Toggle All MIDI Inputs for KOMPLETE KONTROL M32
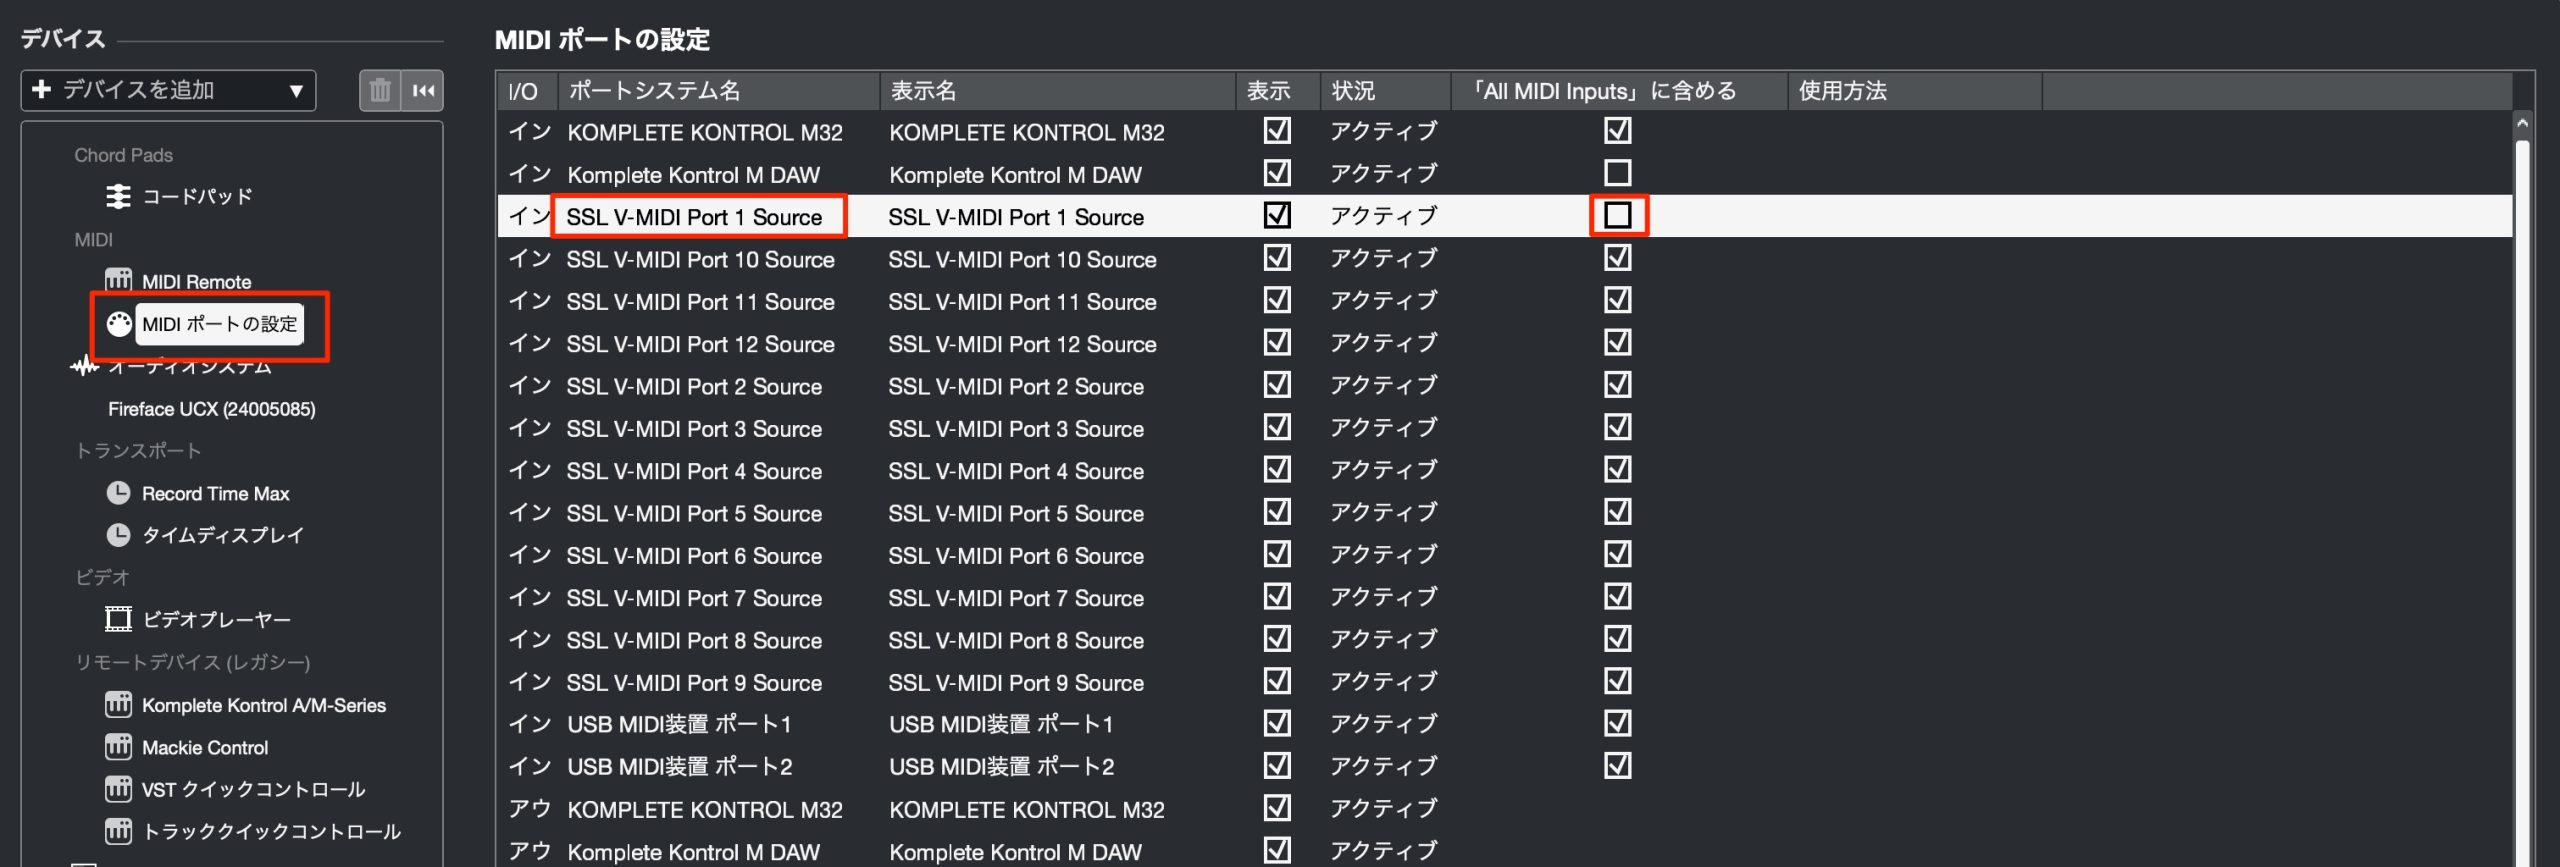The height and width of the screenshot is (867, 2560). coord(1617,131)
